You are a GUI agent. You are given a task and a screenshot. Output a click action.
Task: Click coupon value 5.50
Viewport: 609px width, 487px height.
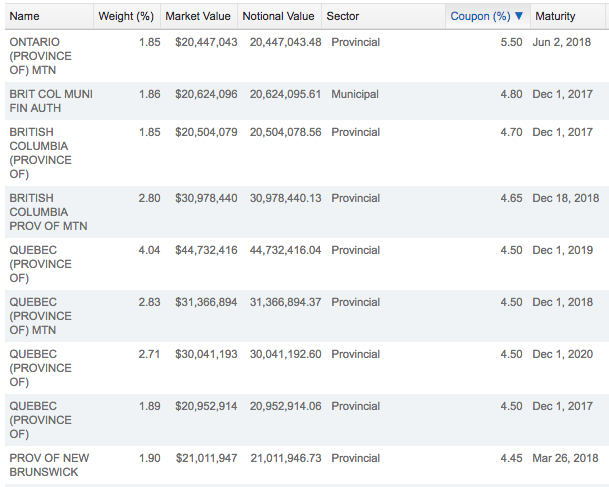pos(512,42)
